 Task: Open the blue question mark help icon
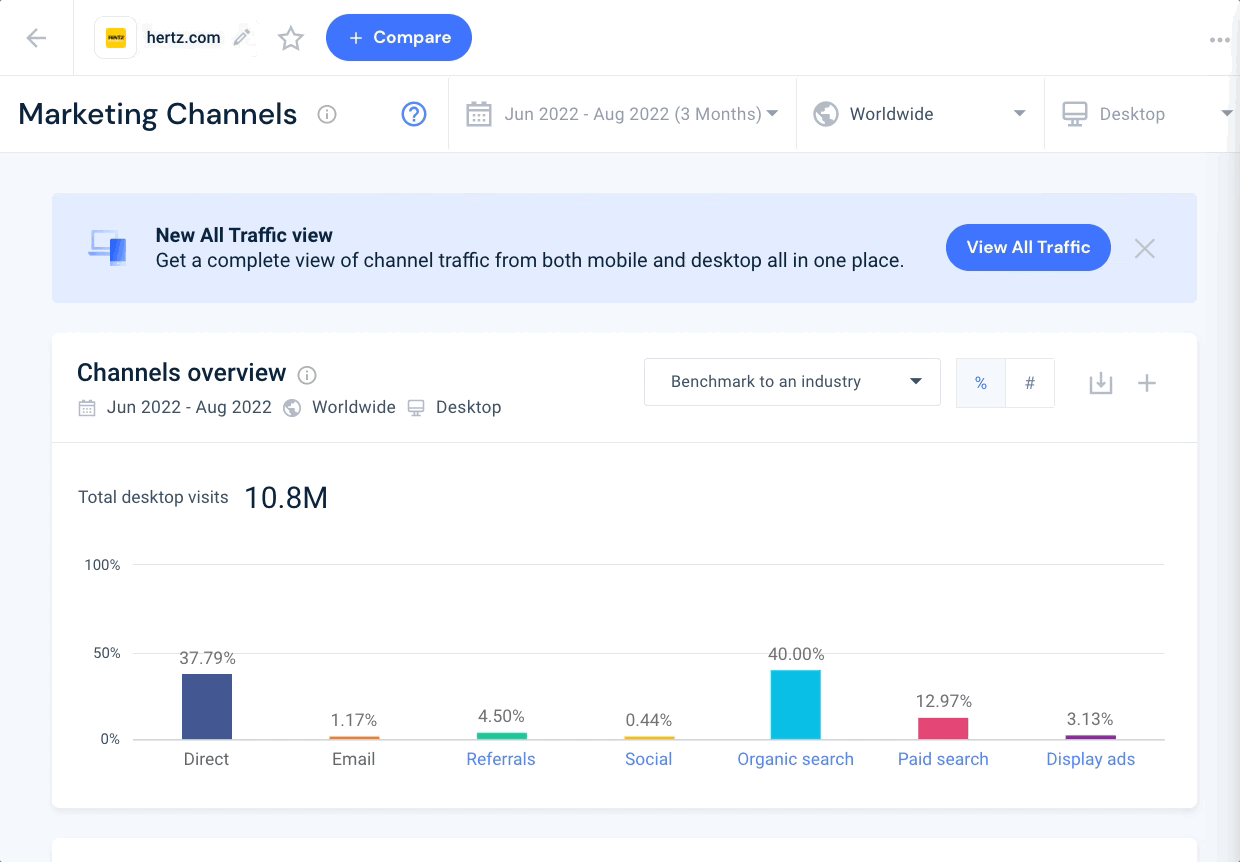coord(414,114)
